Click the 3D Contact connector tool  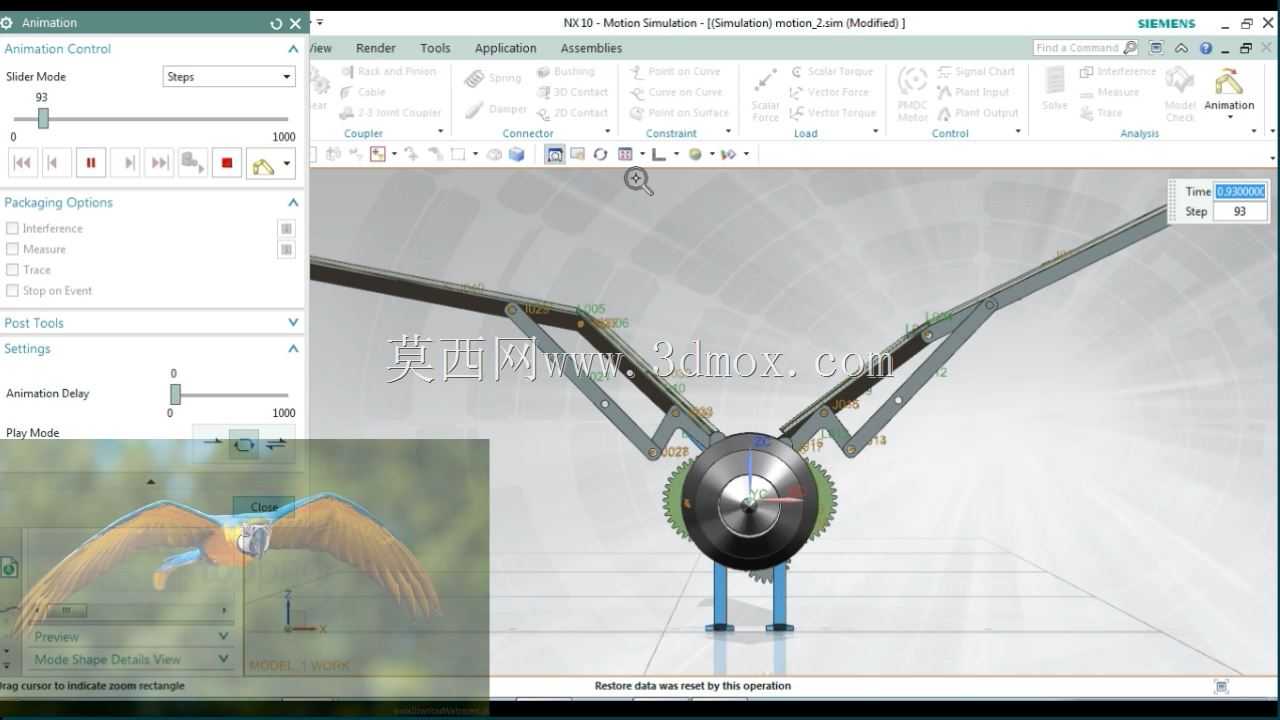(x=572, y=92)
